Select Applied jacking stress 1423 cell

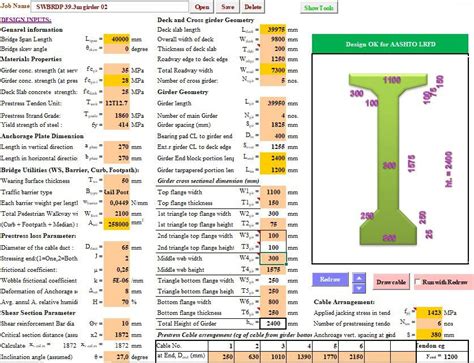pos(429,313)
